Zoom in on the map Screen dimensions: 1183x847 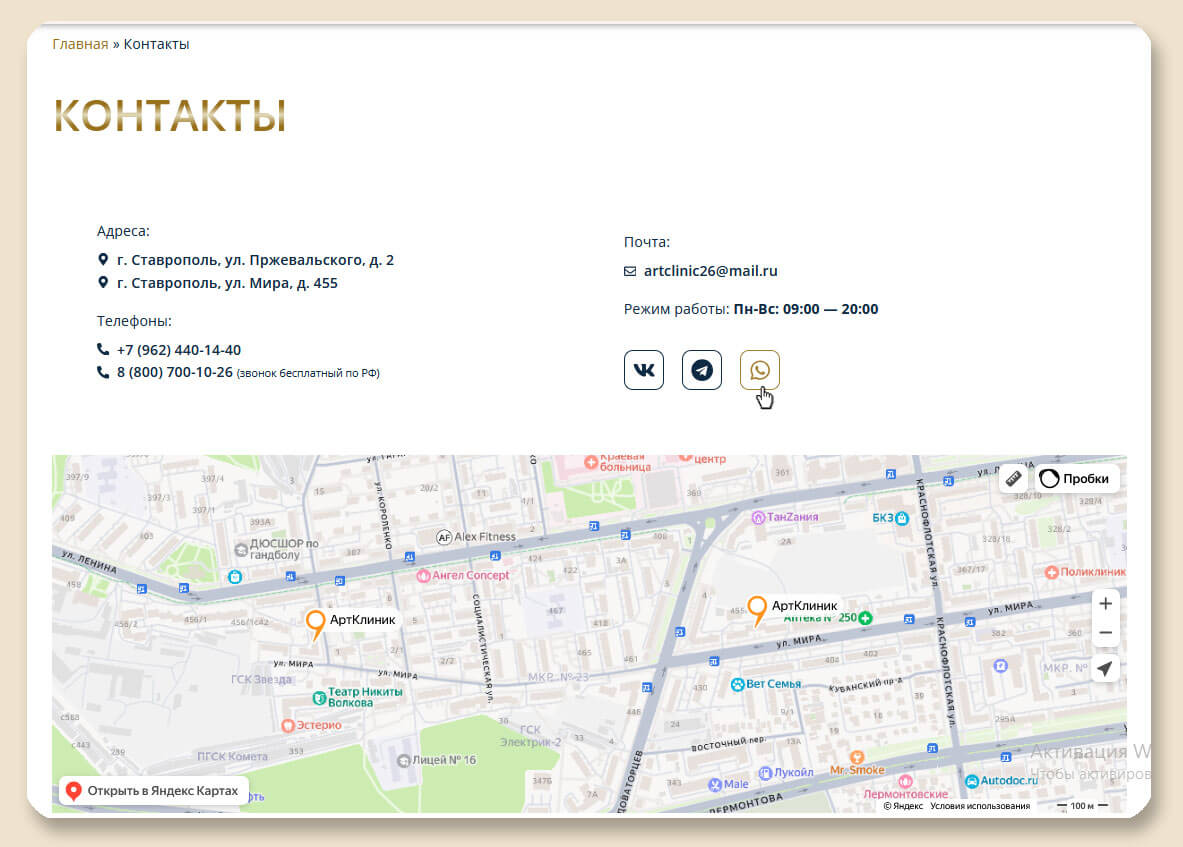click(x=1105, y=604)
